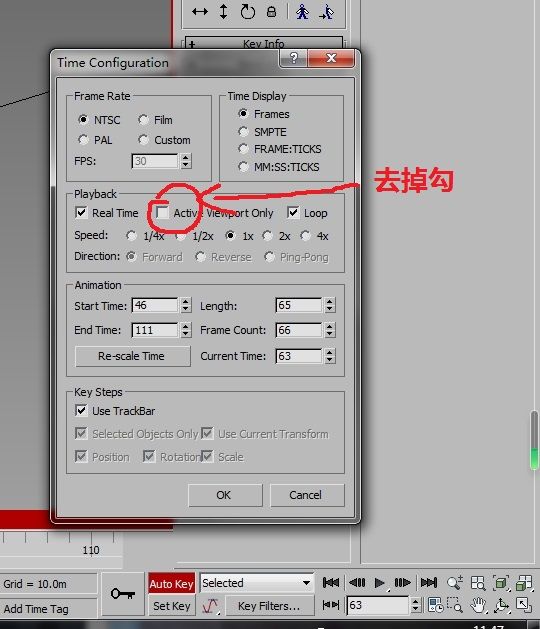Screen dimensions: 540x629
Task: Jump to the animation end frame
Action: click(428, 582)
